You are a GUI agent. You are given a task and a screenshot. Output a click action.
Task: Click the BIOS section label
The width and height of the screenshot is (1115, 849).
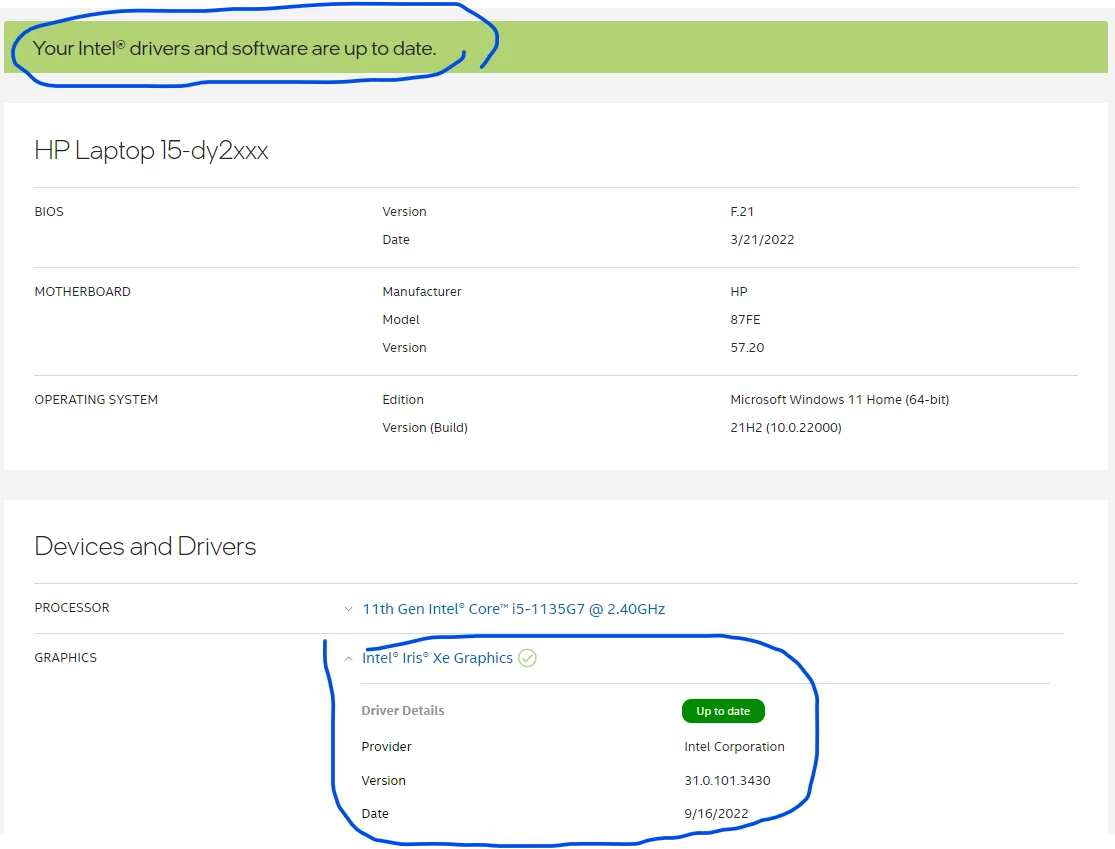tap(49, 211)
